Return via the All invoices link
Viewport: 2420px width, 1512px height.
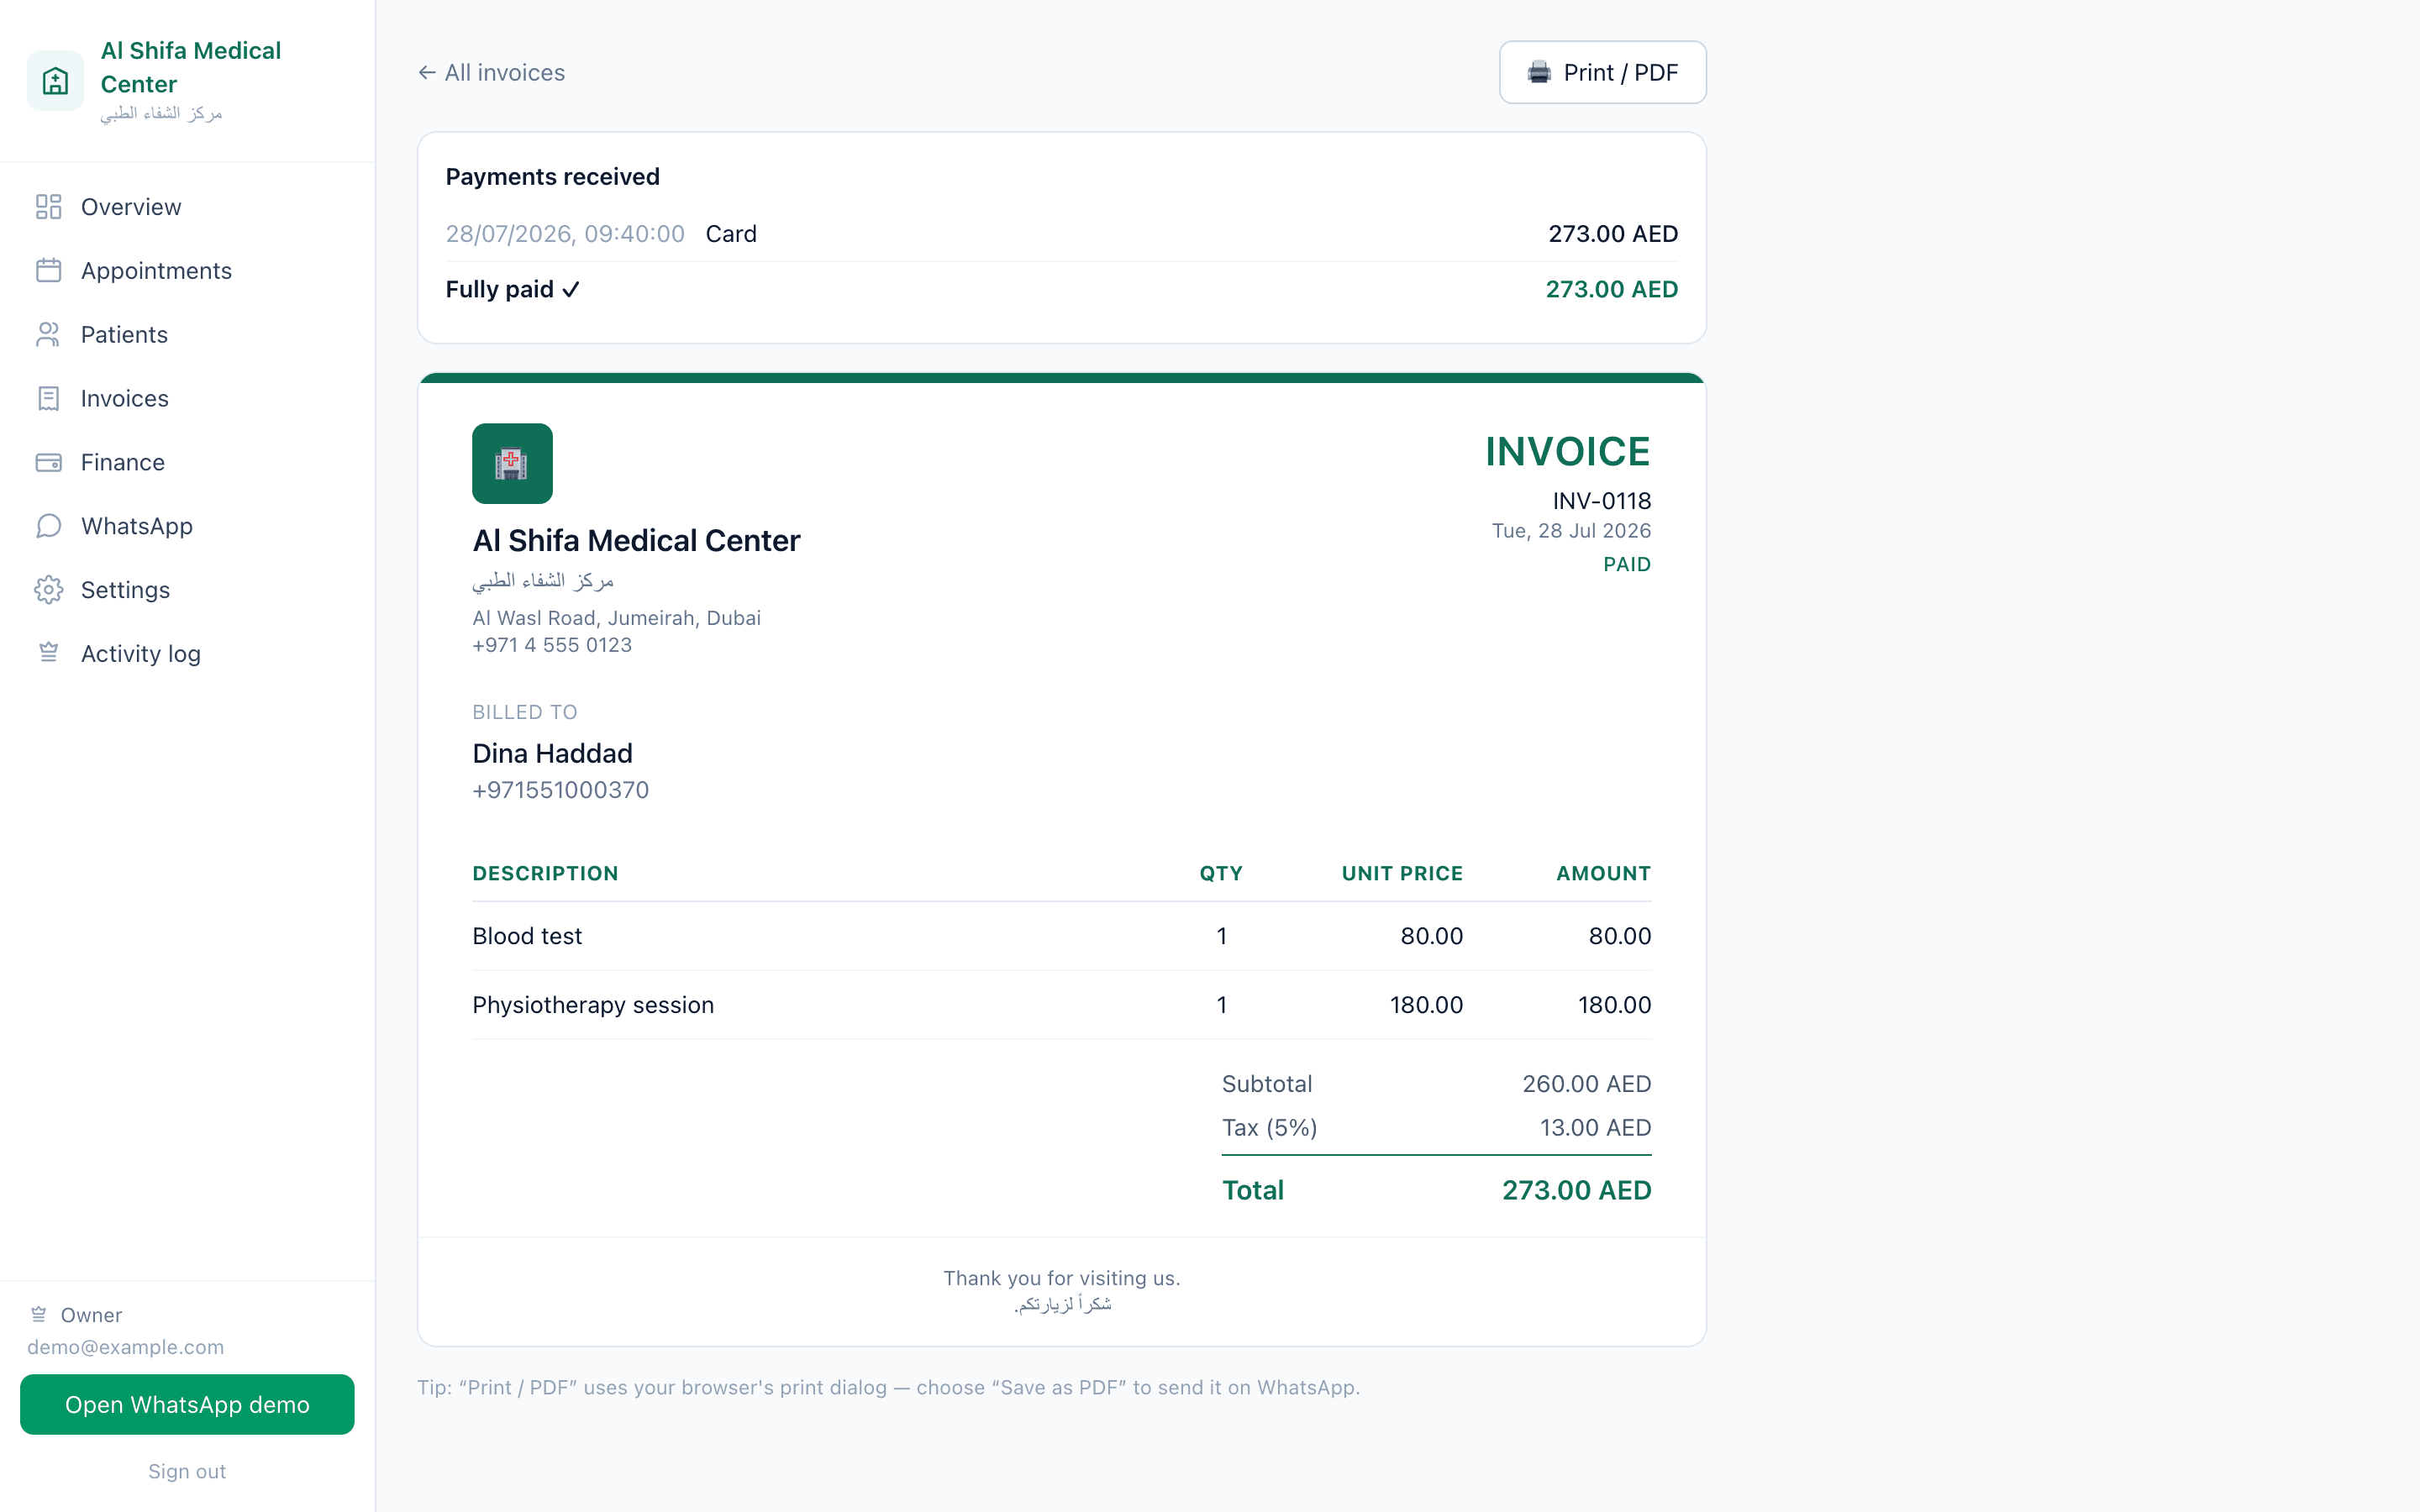pos(491,72)
